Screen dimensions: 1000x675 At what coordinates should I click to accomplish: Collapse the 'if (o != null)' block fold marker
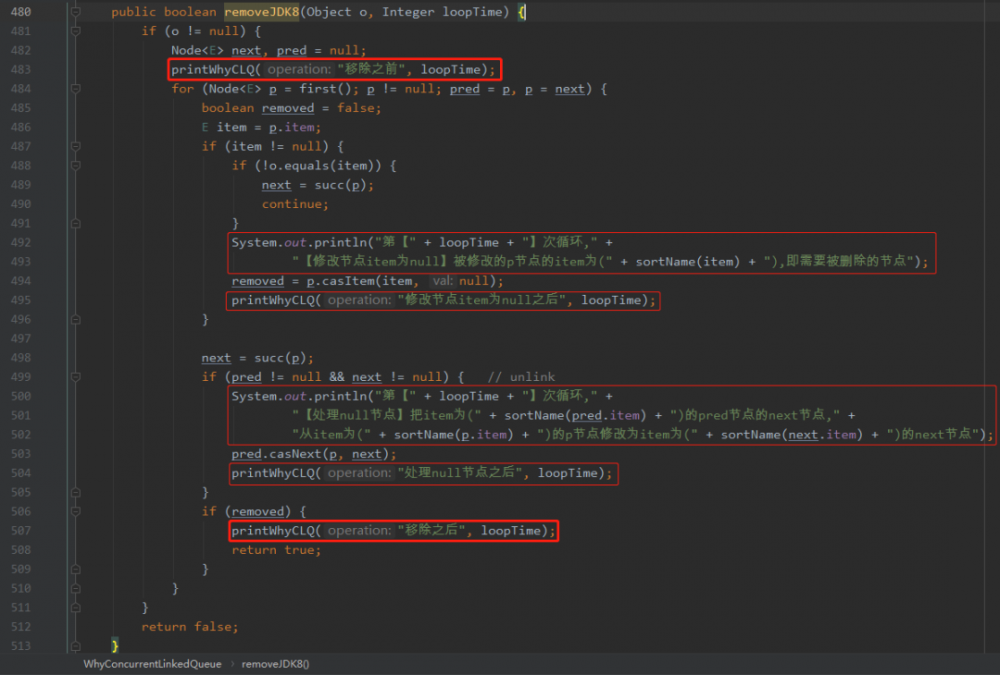[x=75, y=31]
